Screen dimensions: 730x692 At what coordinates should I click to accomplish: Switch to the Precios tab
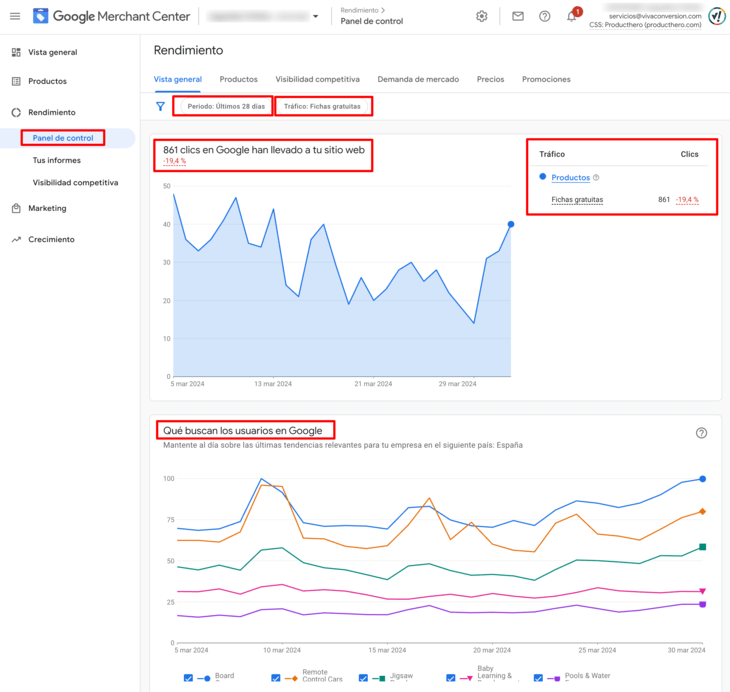pyautogui.click(x=490, y=79)
